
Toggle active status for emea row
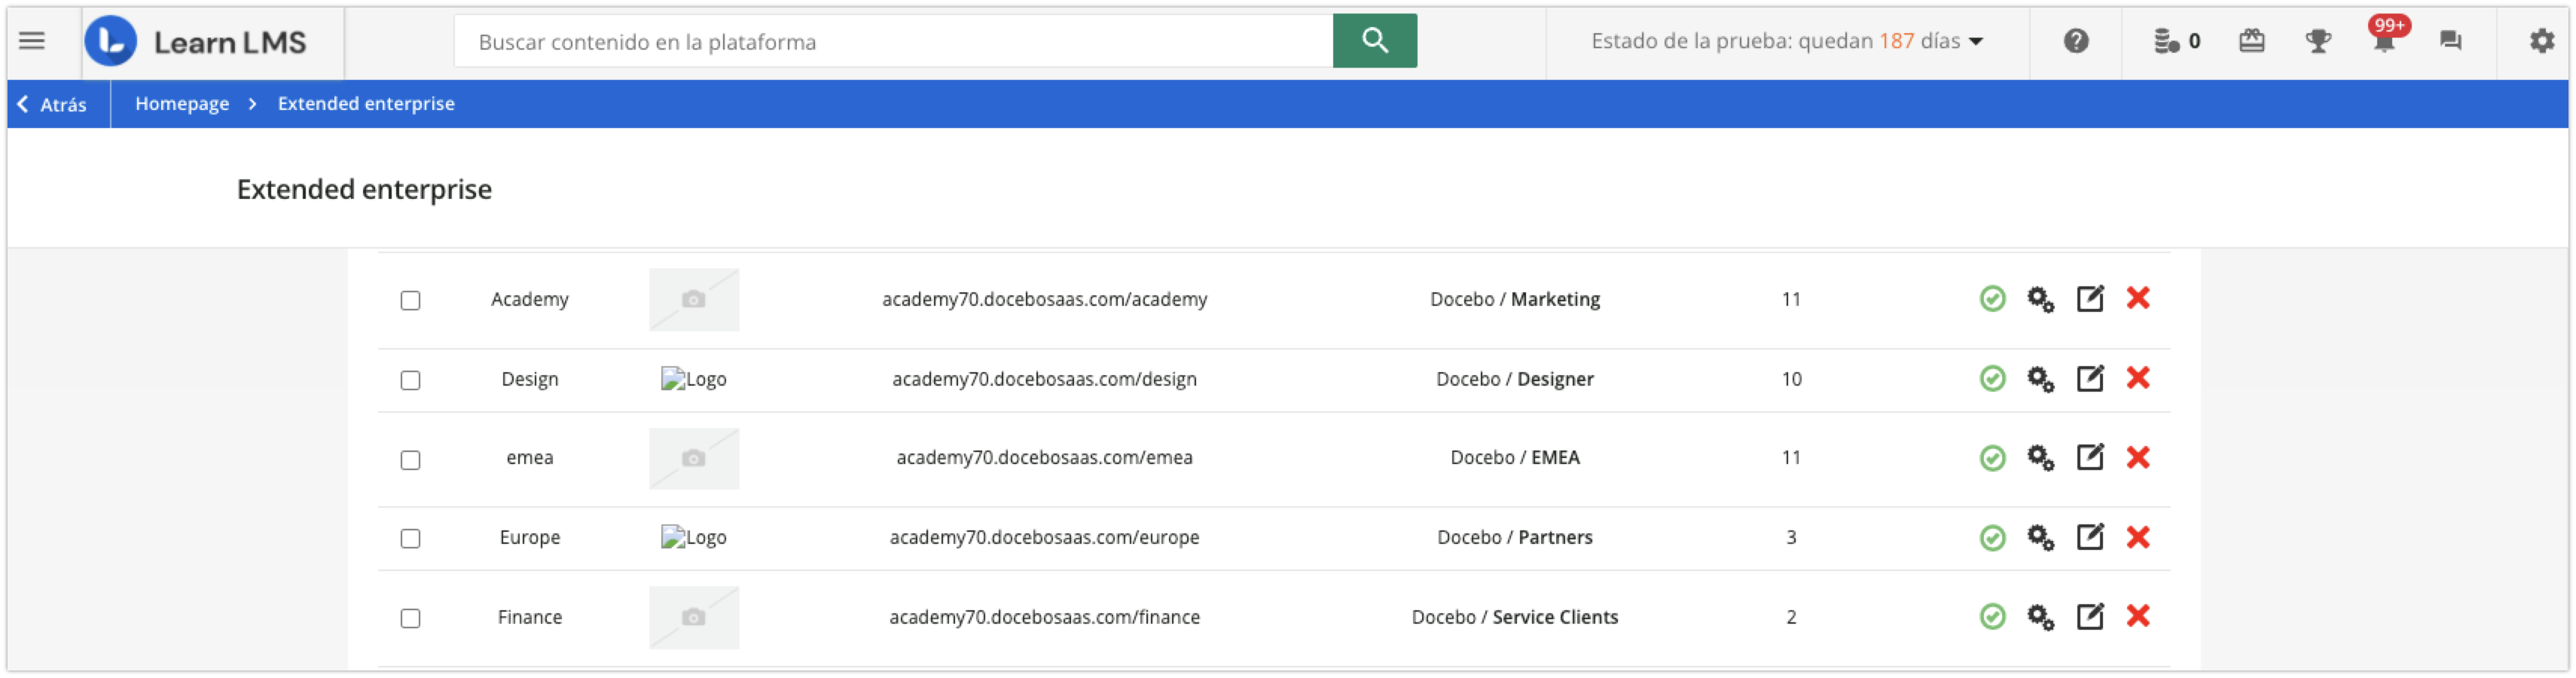pos(1992,458)
